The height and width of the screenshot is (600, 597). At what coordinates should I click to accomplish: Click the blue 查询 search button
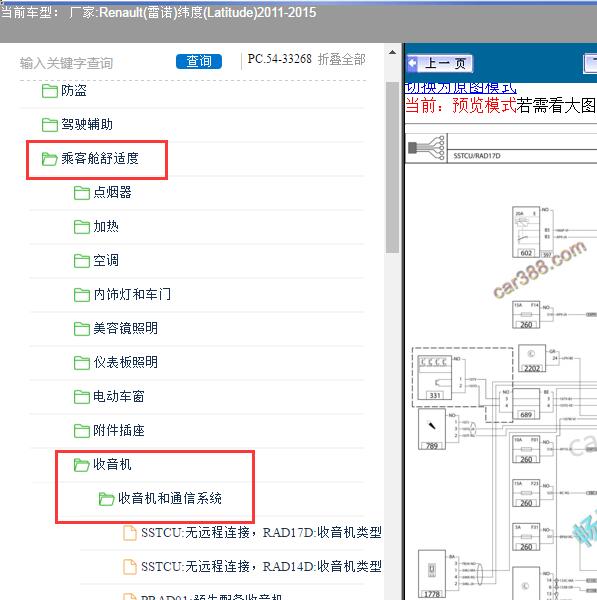click(x=199, y=61)
